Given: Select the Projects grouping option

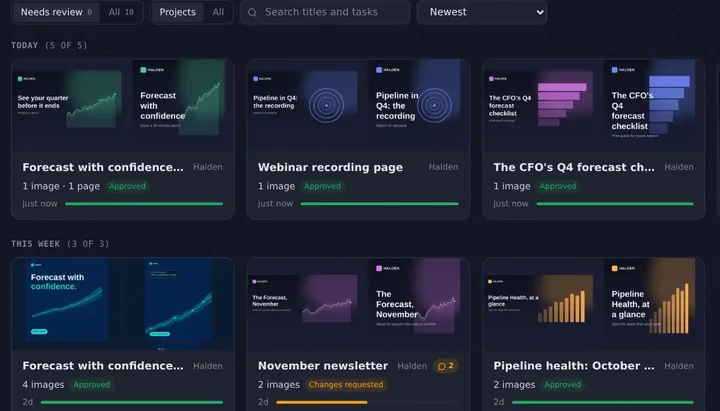Looking at the screenshot, I should tap(177, 12).
